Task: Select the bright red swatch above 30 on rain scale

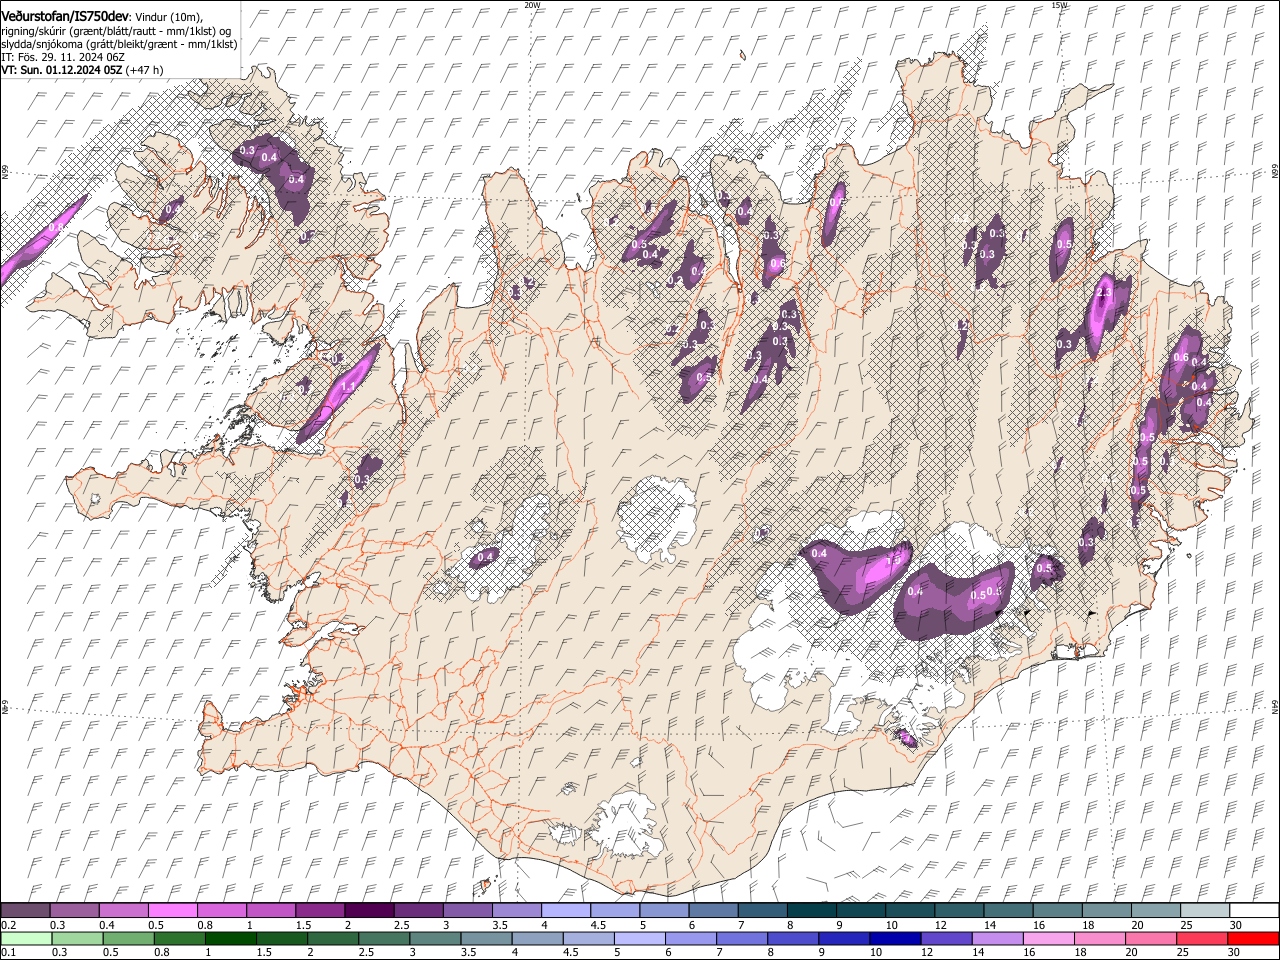Action: tap(1253, 939)
